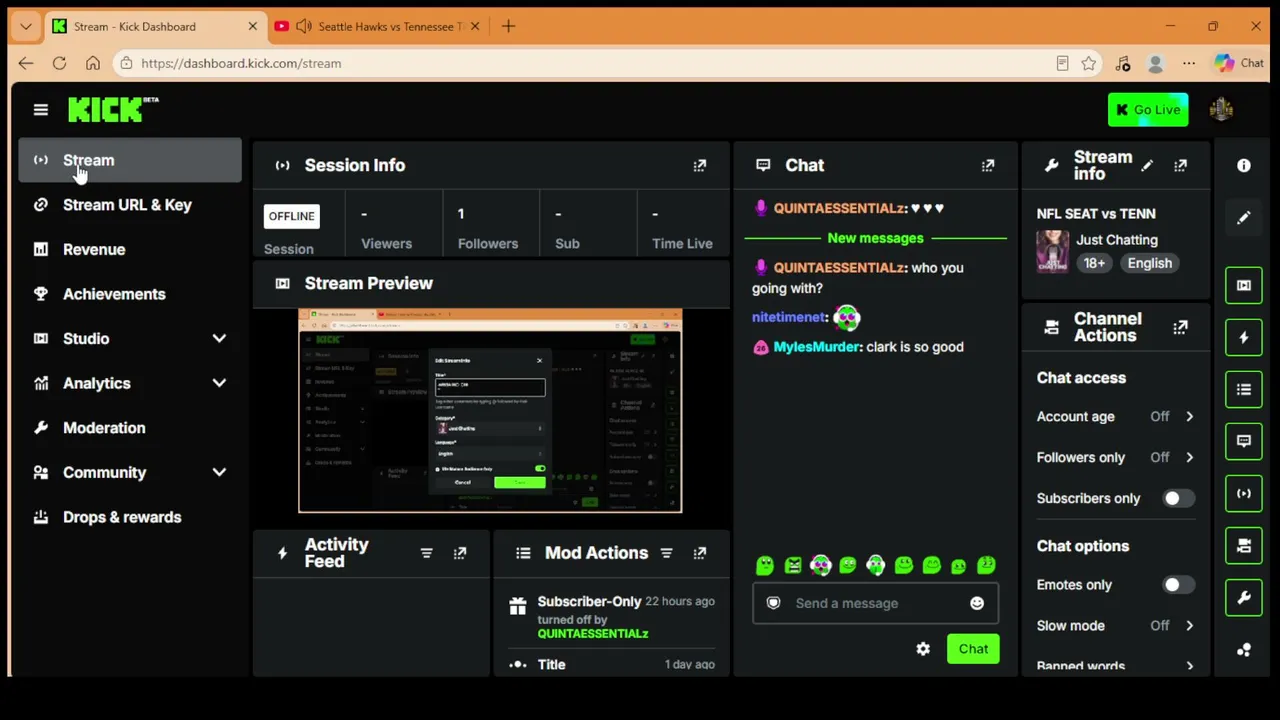Edit Stream info with the pencil icon
This screenshot has height=720, width=1280.
(1147, 165)
